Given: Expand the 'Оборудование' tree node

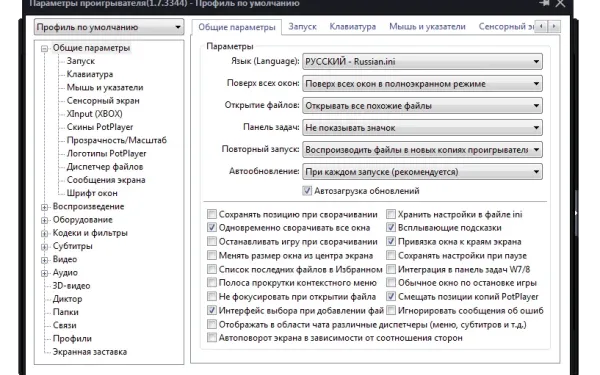Looking at the screenshot, I should coord(44,220).
